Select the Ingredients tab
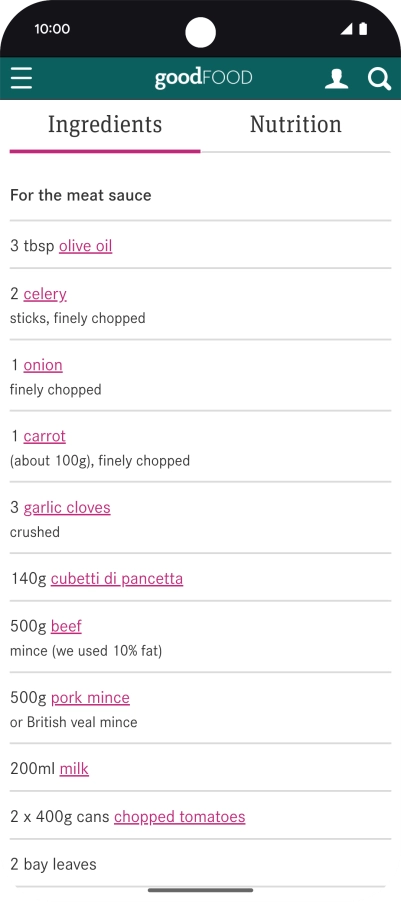This screenshot has width=401, height=902. click(x=105, y=125)
